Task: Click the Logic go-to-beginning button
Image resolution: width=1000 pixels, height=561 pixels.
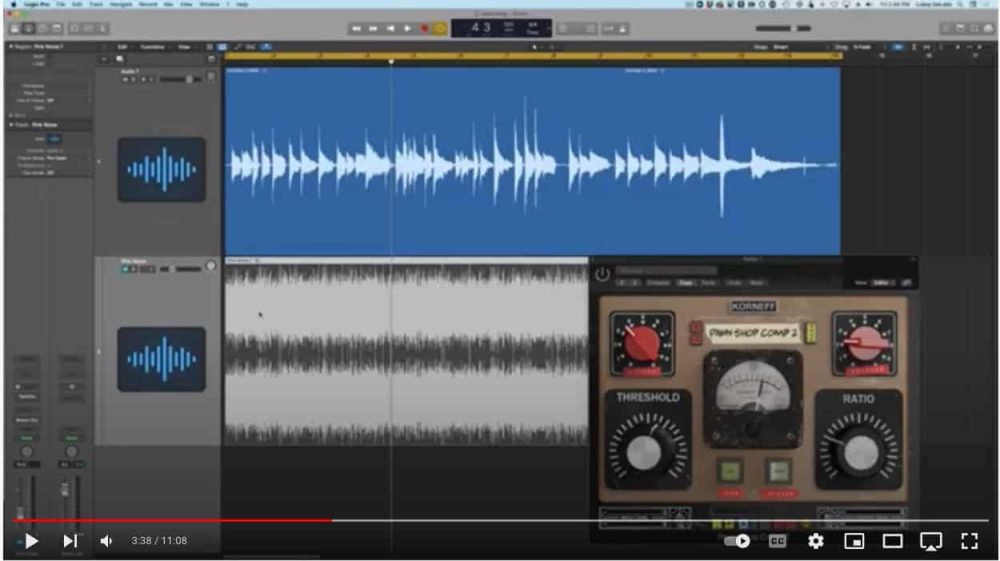Action: click(x=390, y=29)
